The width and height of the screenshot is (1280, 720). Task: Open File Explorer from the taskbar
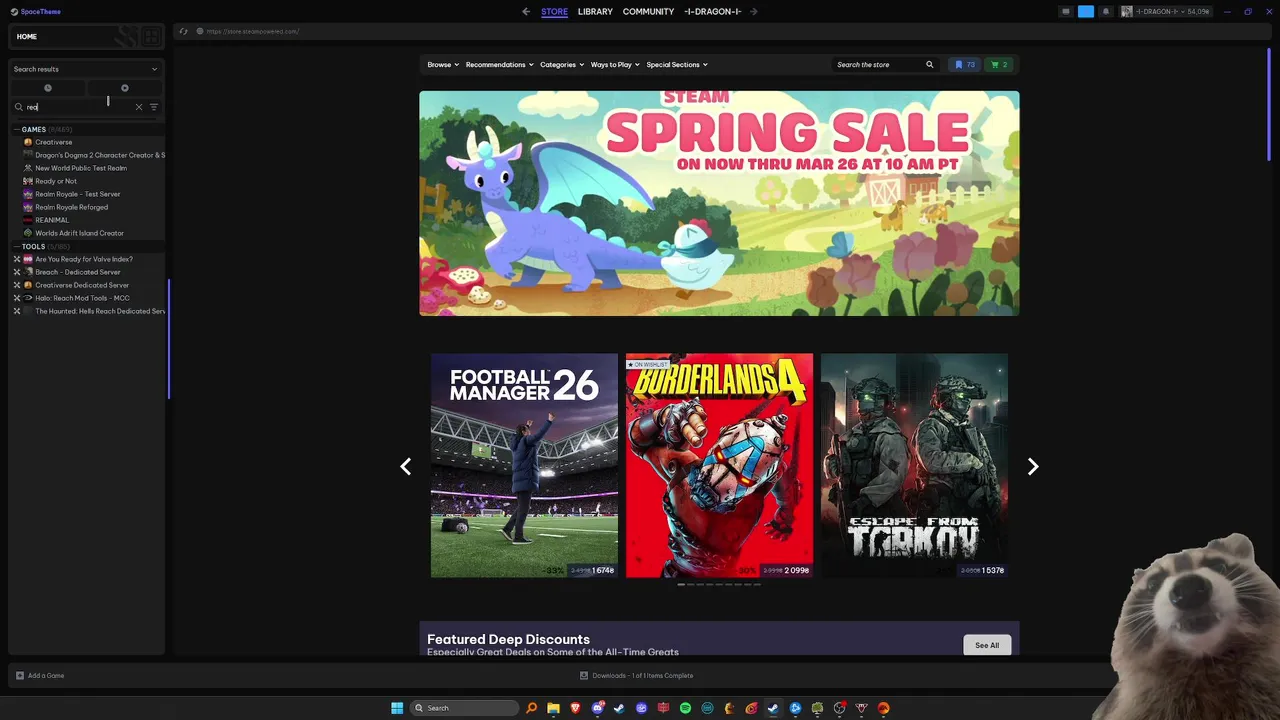tap(553, 708)
